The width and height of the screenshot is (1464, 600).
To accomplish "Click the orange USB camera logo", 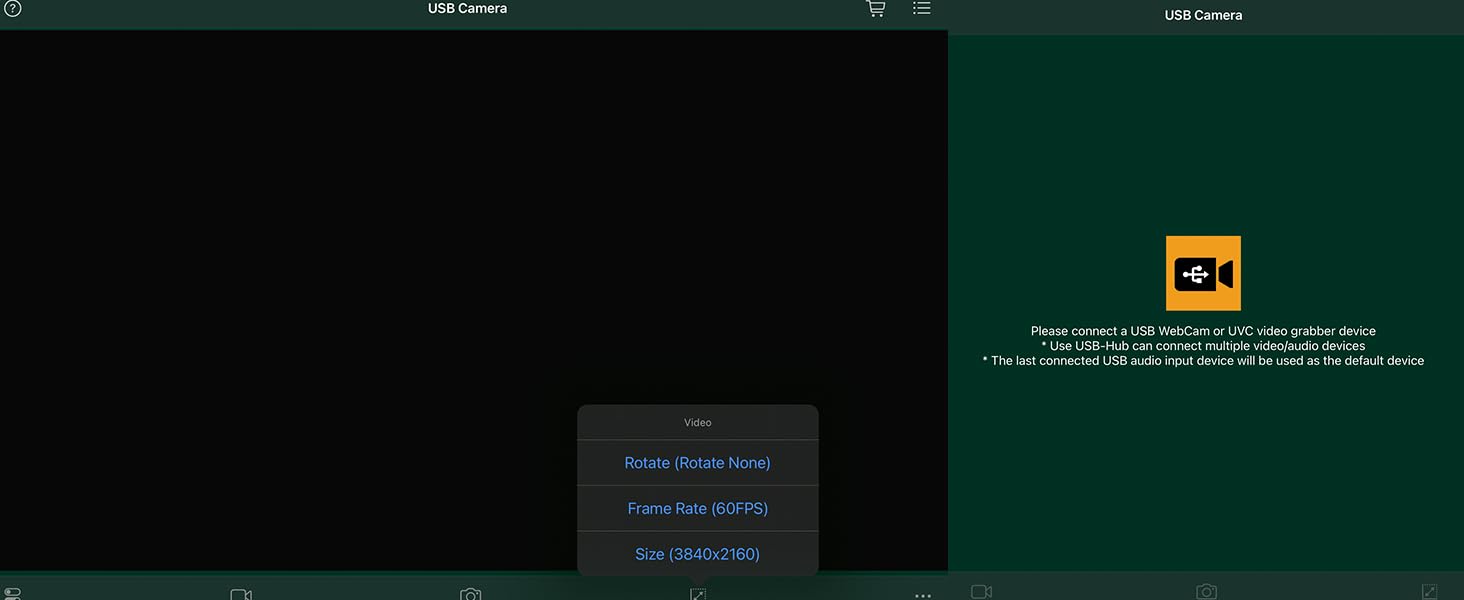I will 1203,273.
